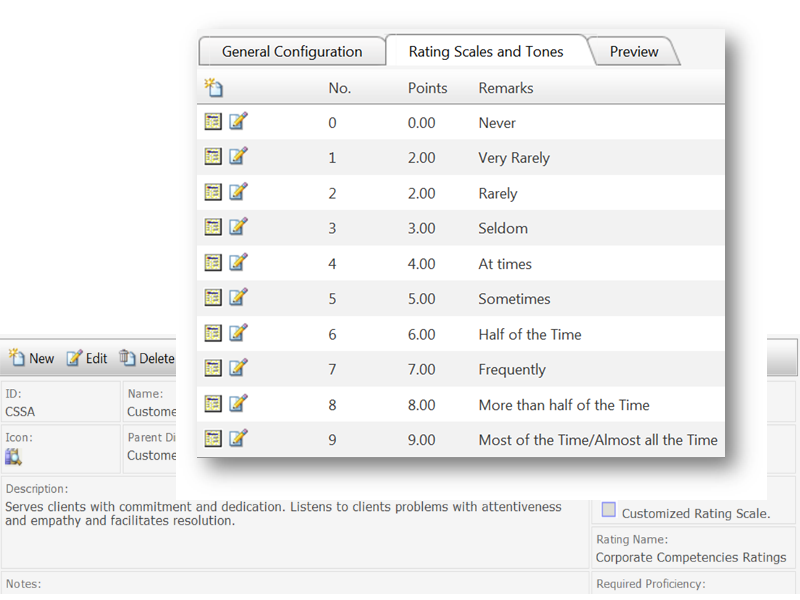Switch to the General Configuration tab
This screenshot has width=800, height=600.
click(x=292, y=52)
